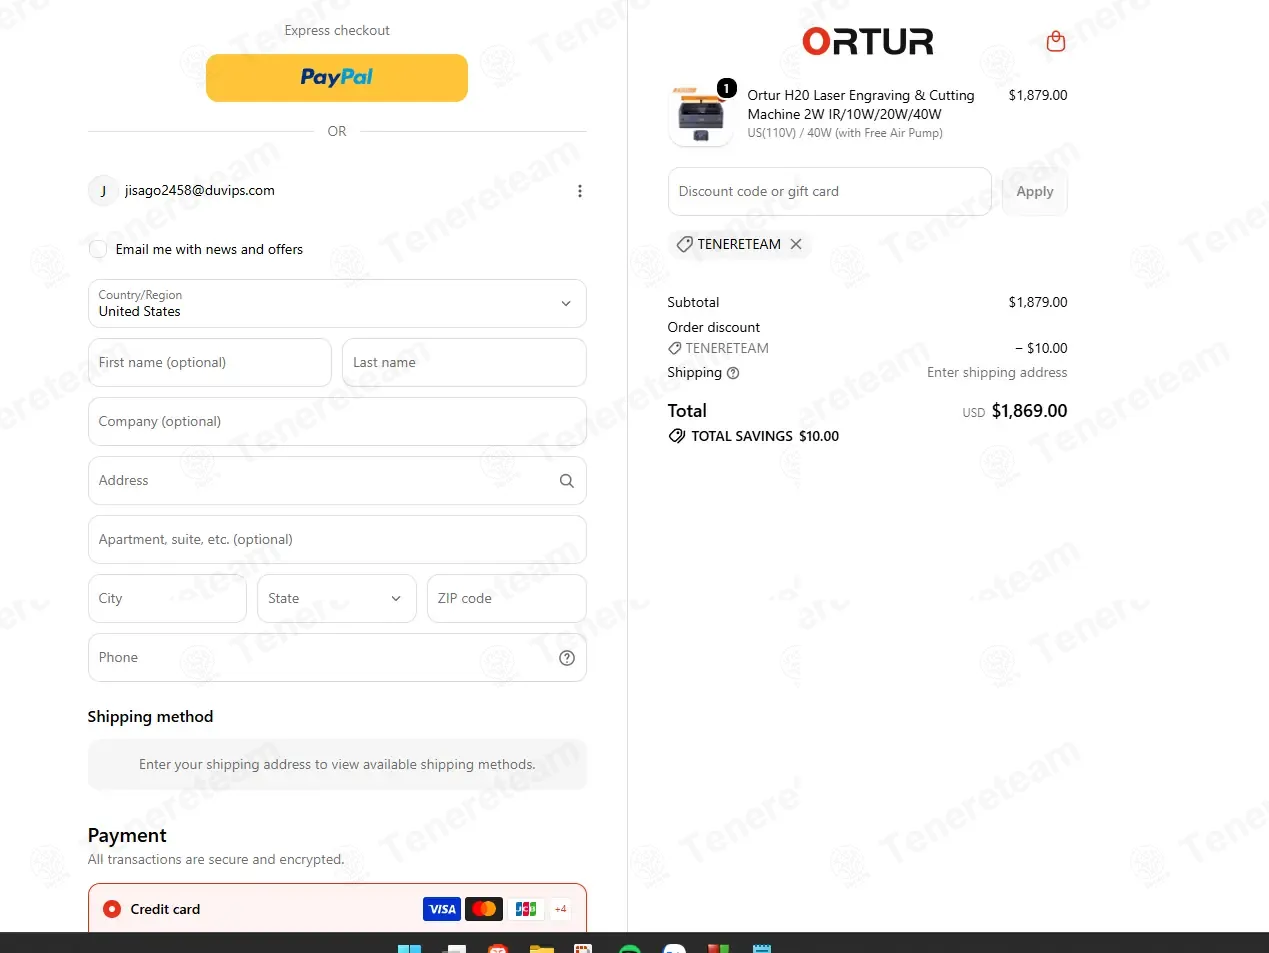Viewport: 1269px width, 953px height.
Task: Click into the Company (optional) field
Action: pyautogui.click(x=337, y=421)
